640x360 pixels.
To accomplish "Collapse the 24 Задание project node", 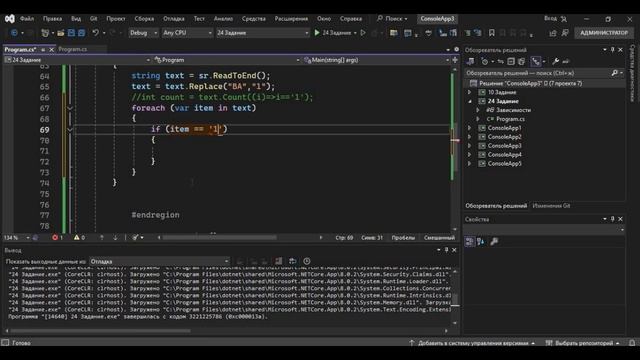I will coord(470,101).
